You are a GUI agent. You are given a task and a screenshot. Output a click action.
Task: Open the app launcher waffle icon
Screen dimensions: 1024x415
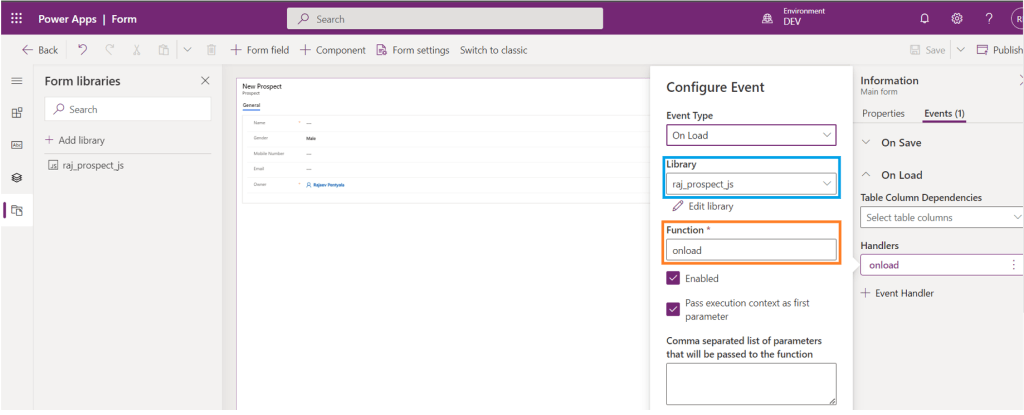[16, 18]
